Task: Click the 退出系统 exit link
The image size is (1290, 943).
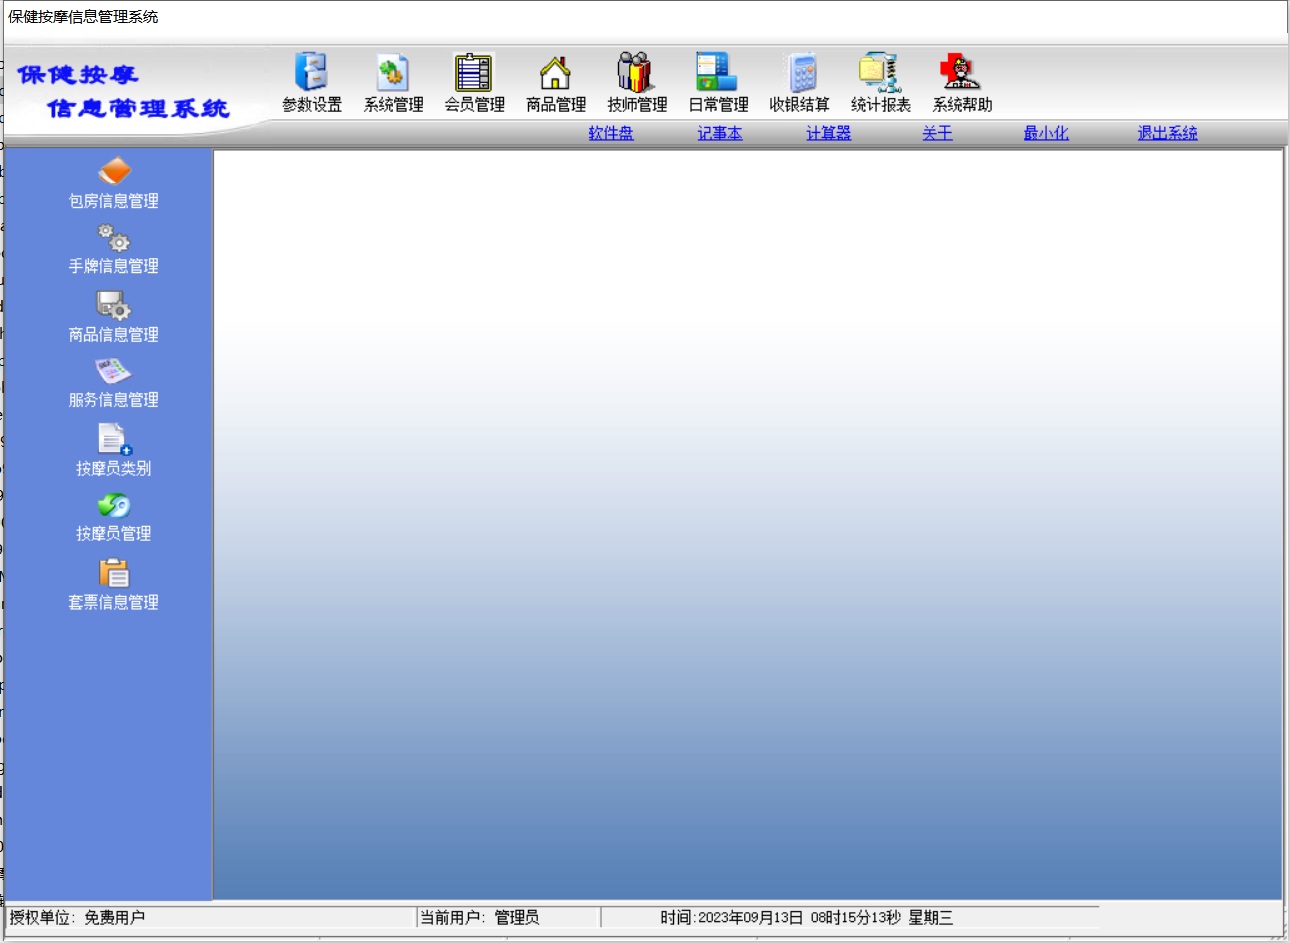Action: [x=1167, y=133]
